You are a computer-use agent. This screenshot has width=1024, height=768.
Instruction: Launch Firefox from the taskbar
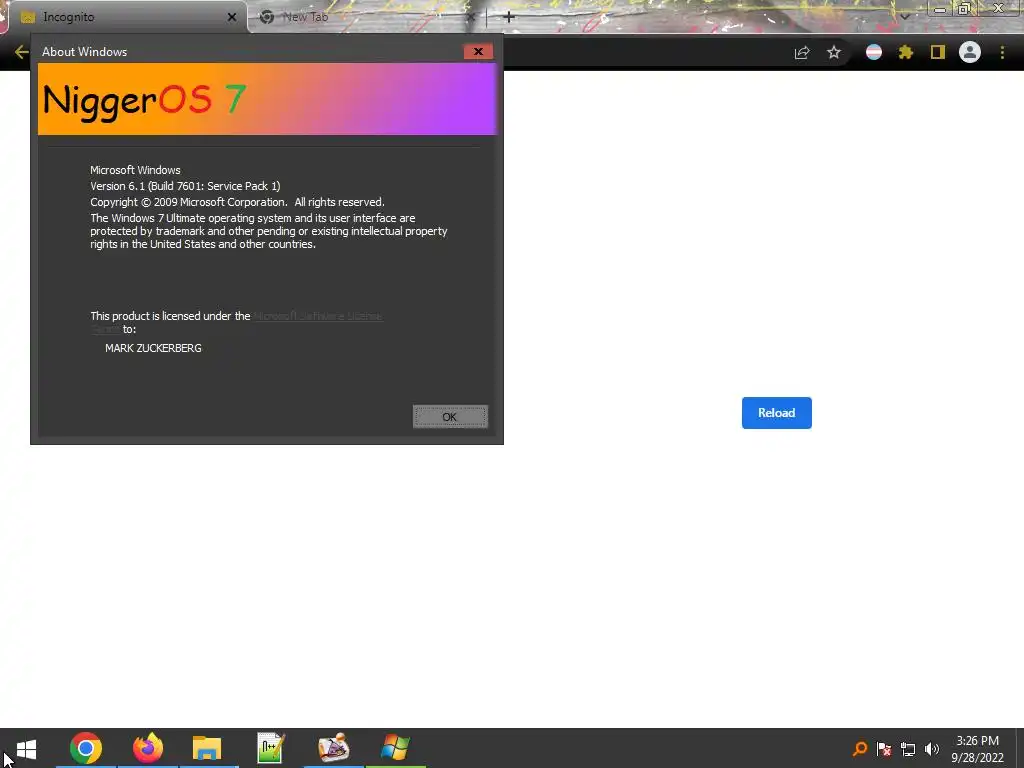(x=148, y=748)
